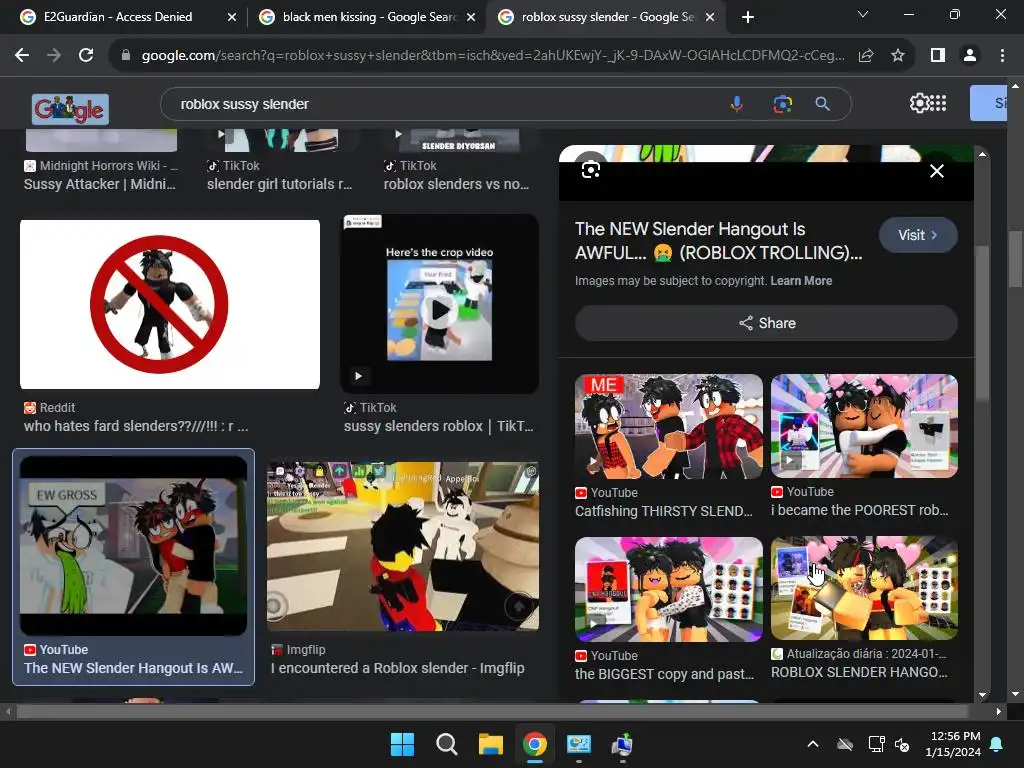Show hidden system tray icons
Image resolution: width=1024 pixels, height=768 pixels.
pos(813,744)
